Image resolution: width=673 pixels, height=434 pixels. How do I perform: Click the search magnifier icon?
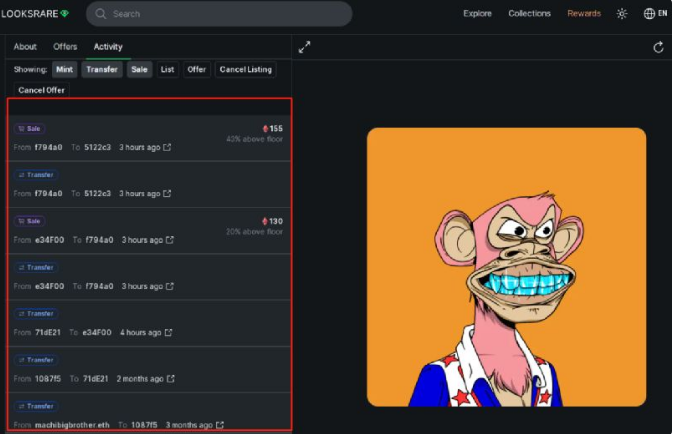click(x=100, y=14)
